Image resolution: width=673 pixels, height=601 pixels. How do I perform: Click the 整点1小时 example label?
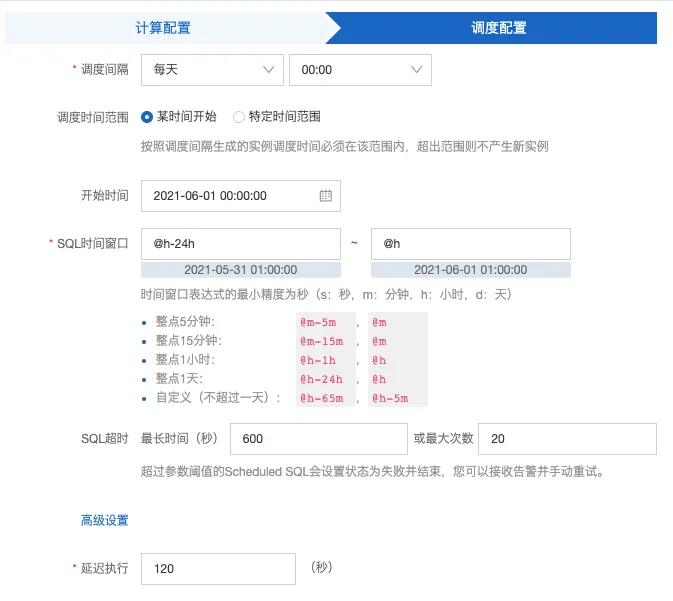[x=185, y=360]
